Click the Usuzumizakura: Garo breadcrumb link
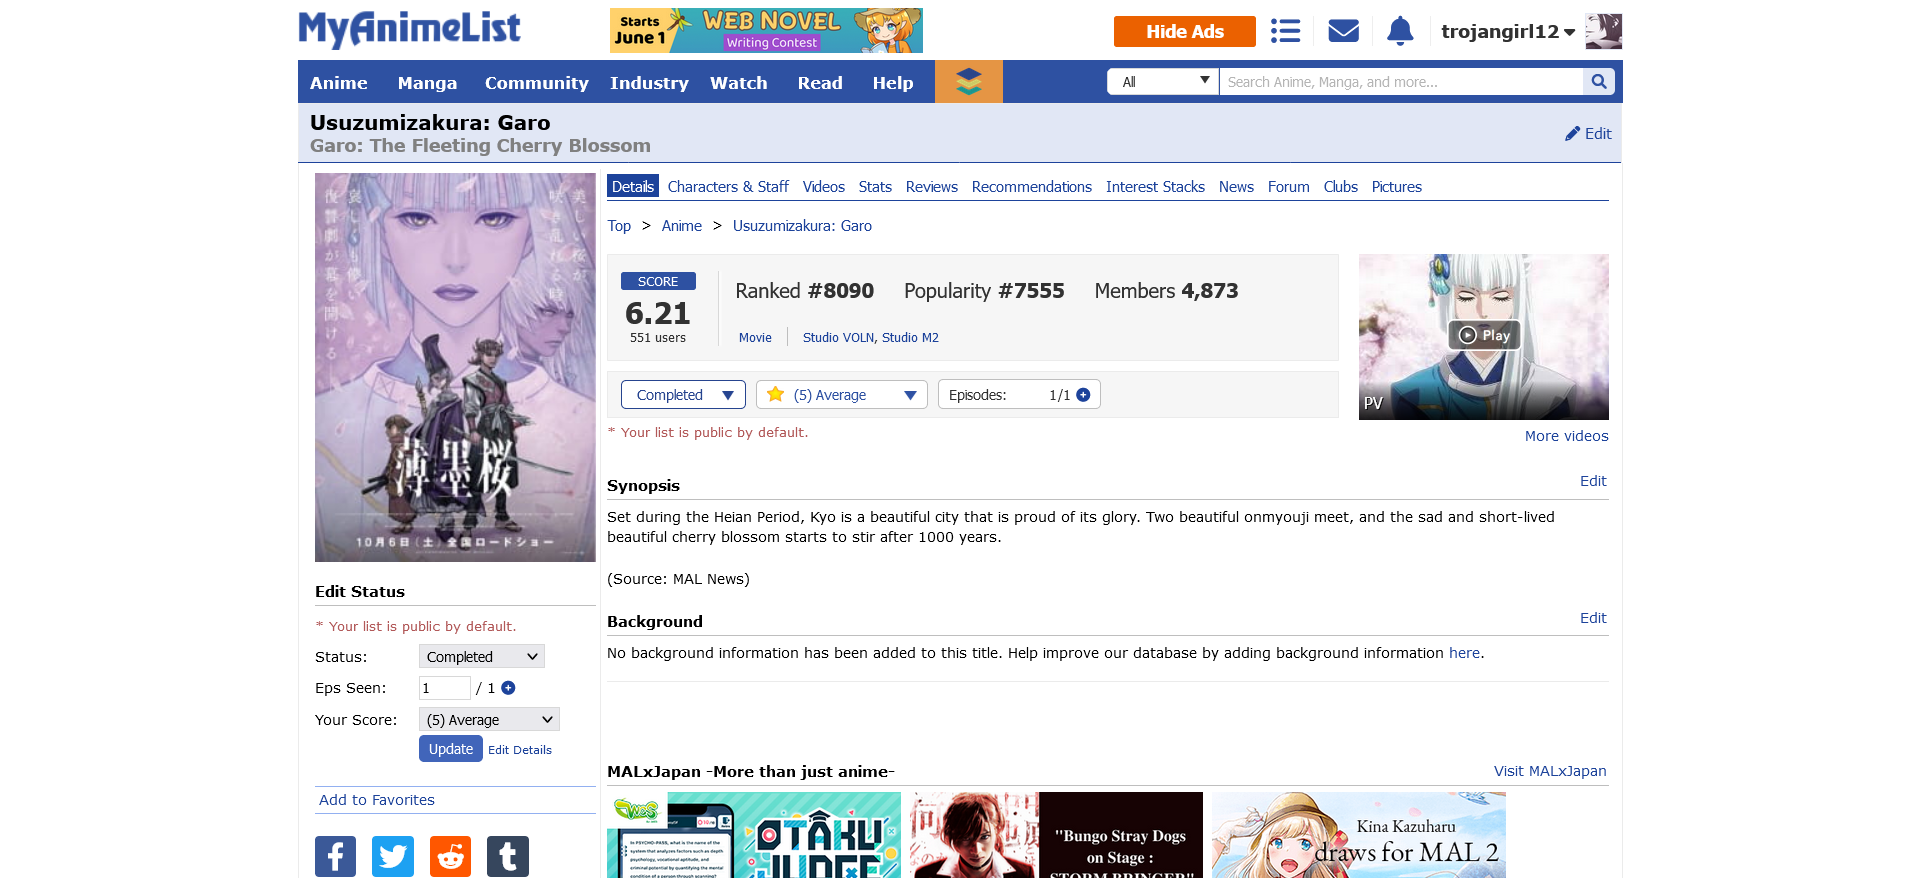The height and width of the screenshot is (878, 1920). [802, 226]
